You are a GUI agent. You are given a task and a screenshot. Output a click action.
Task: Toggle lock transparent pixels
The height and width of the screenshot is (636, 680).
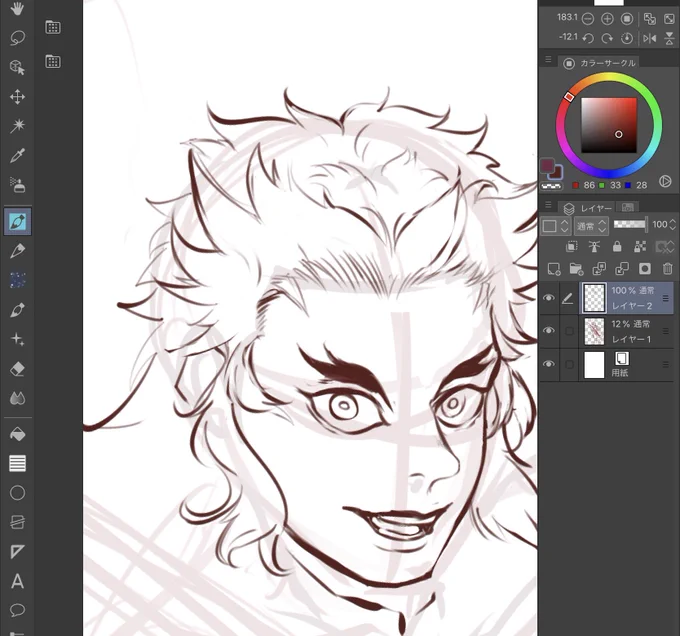pyautogui.click(x=640, y=247)
